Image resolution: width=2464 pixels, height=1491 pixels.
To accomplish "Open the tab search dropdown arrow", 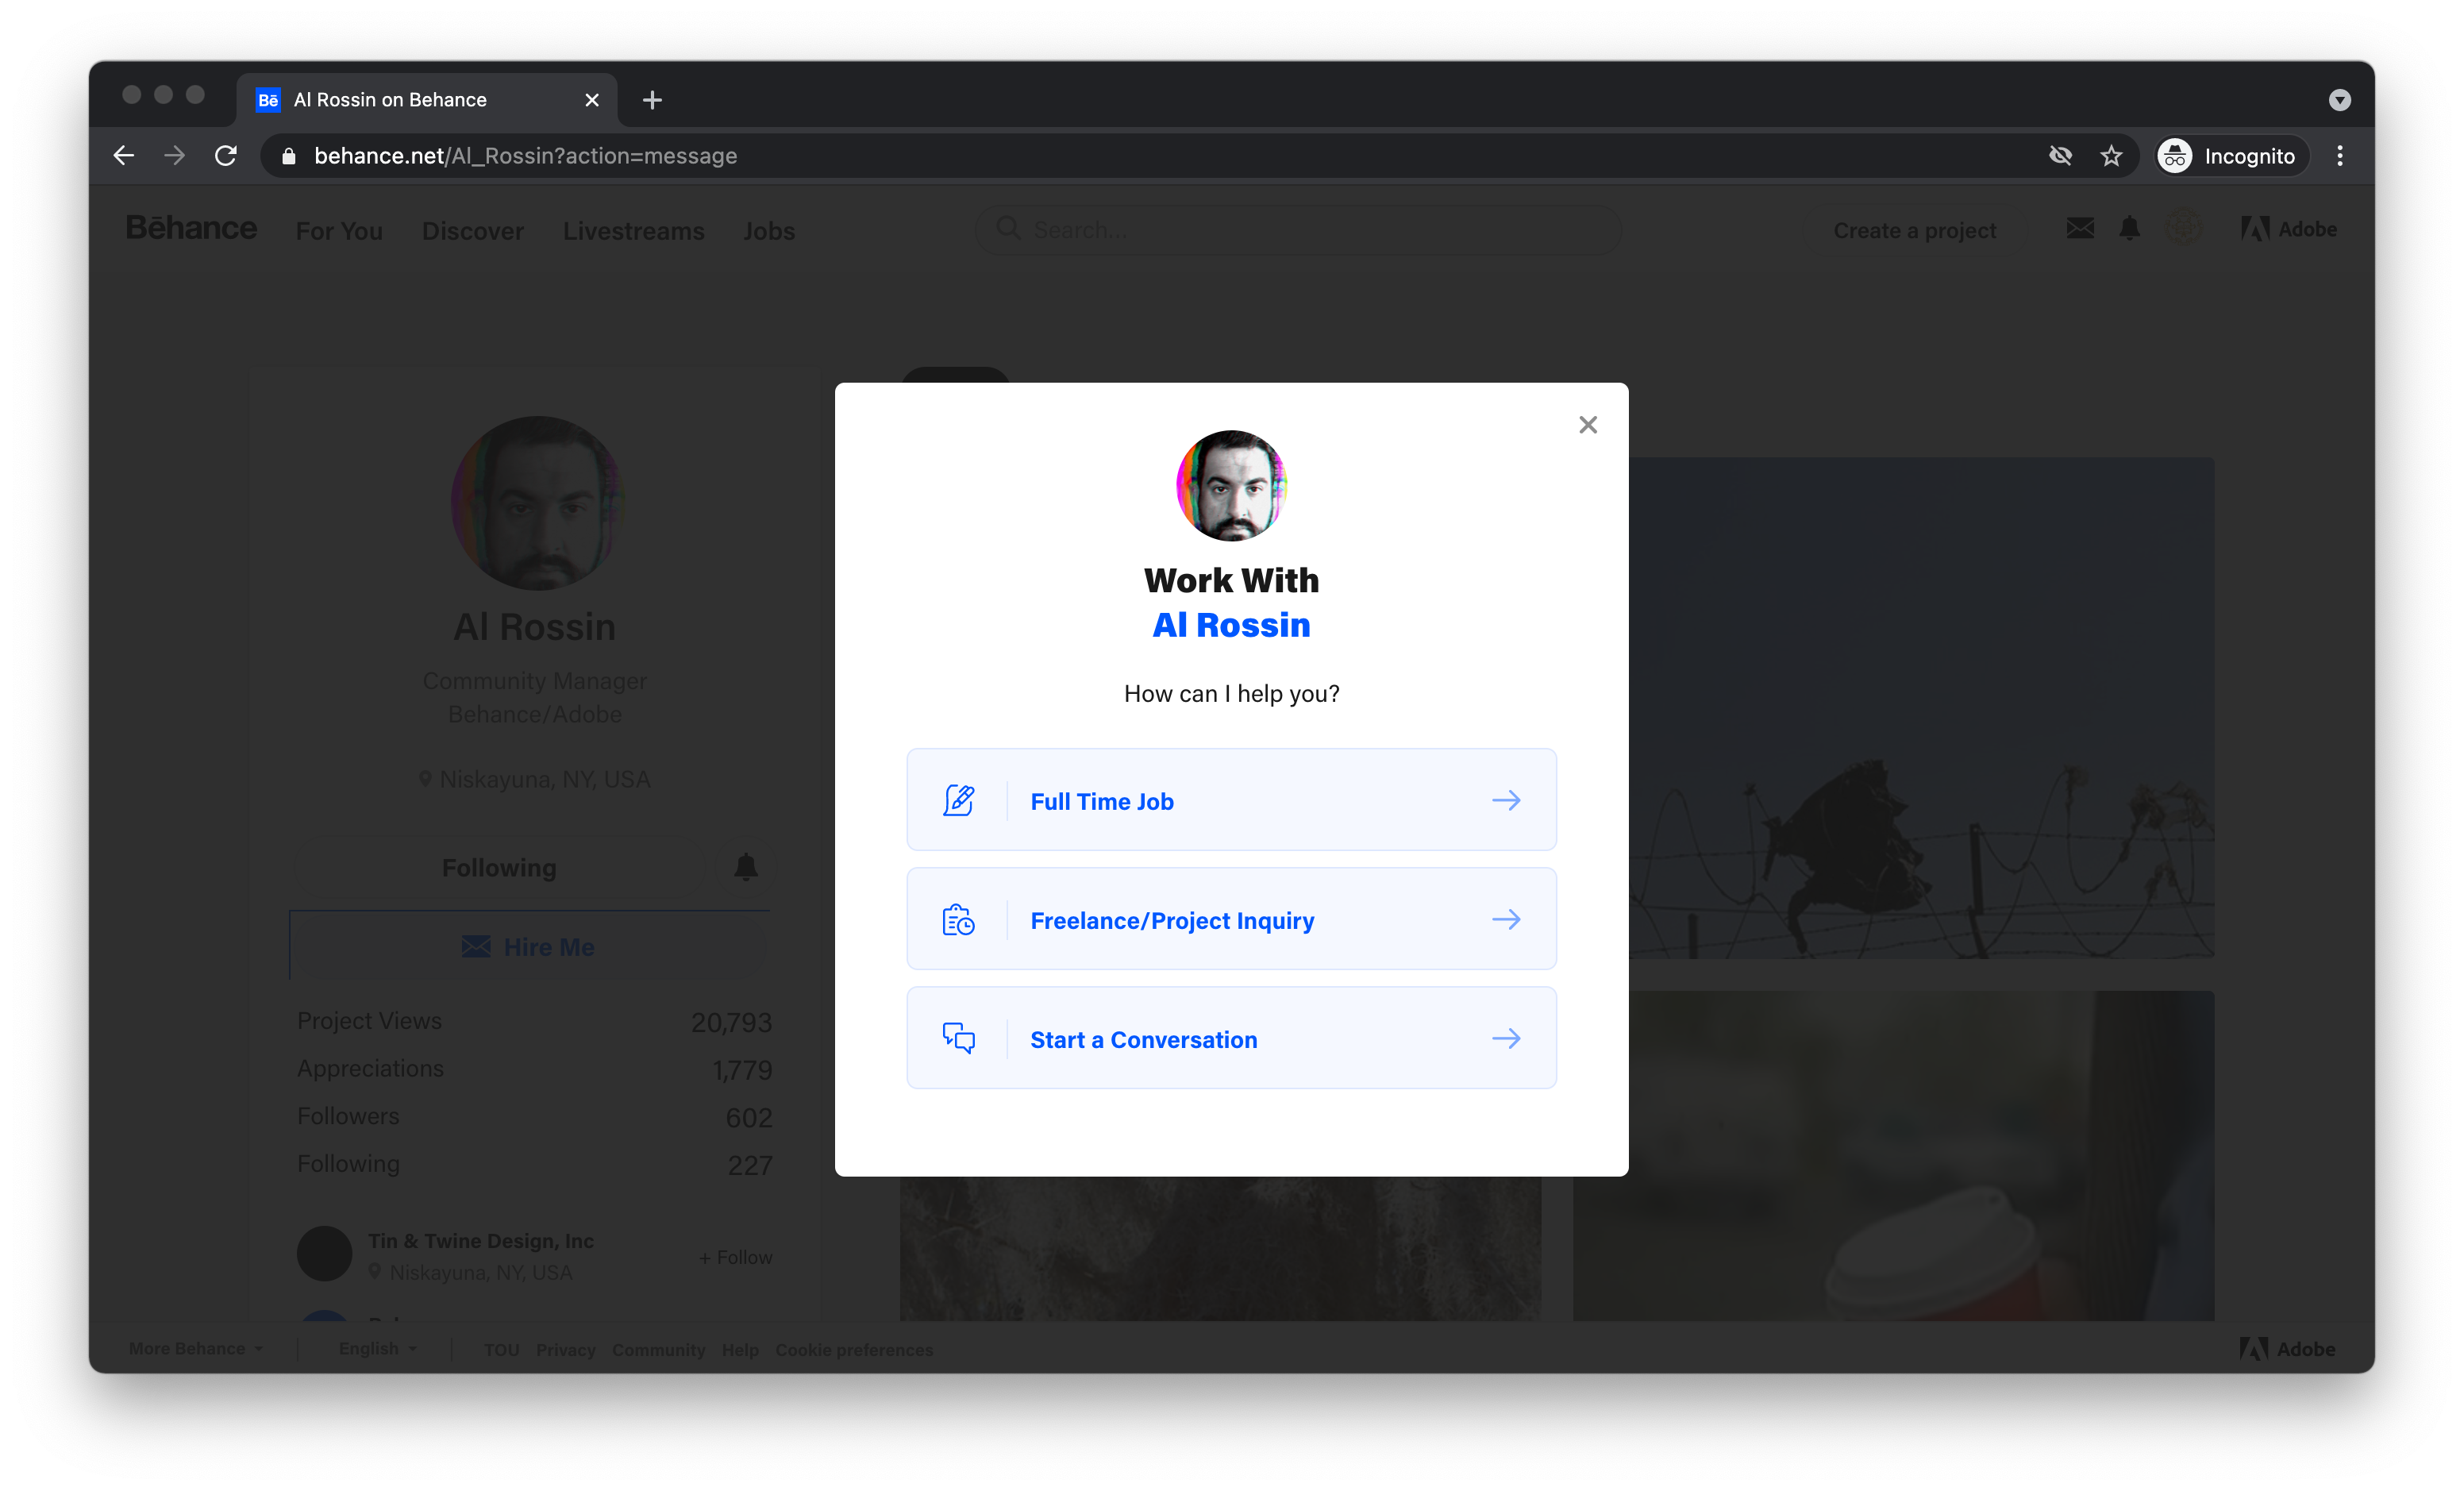I will pos(2339,100).
